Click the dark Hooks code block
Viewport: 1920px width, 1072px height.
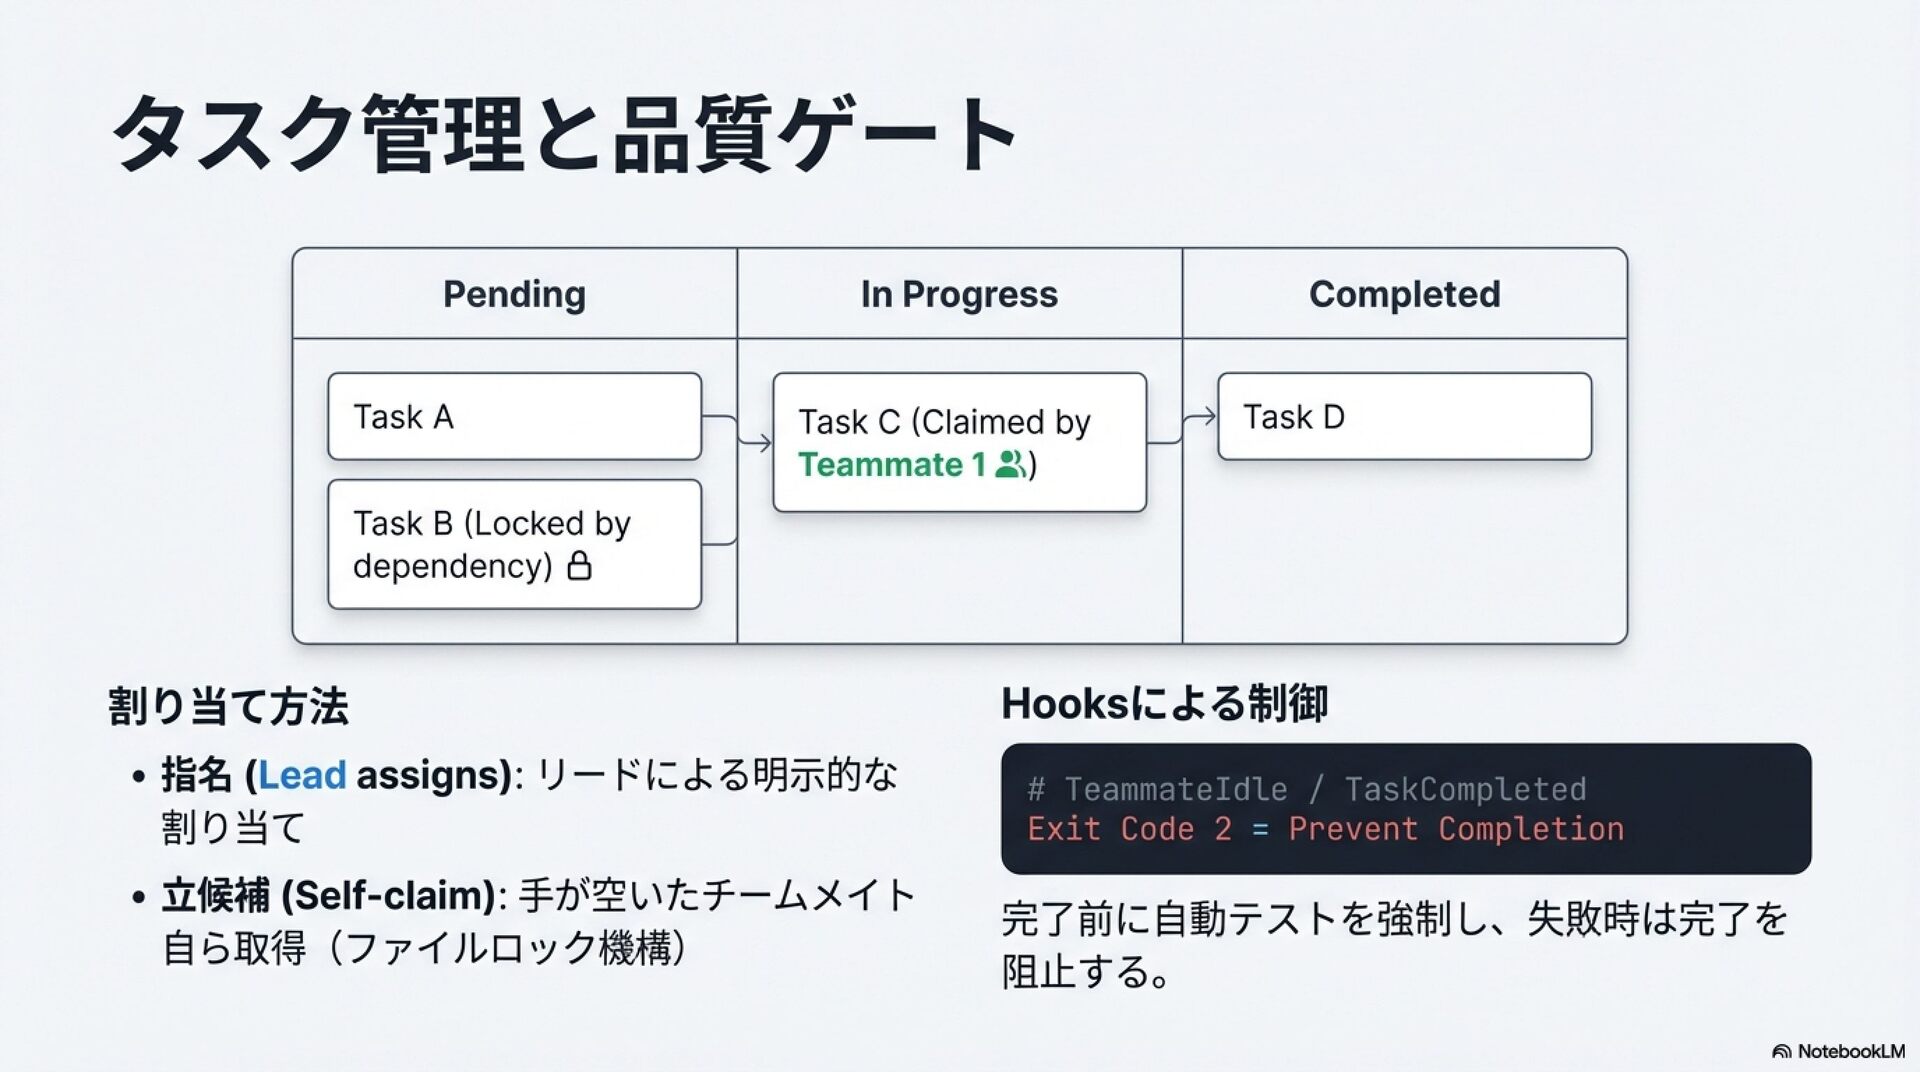coord(1405,808)
